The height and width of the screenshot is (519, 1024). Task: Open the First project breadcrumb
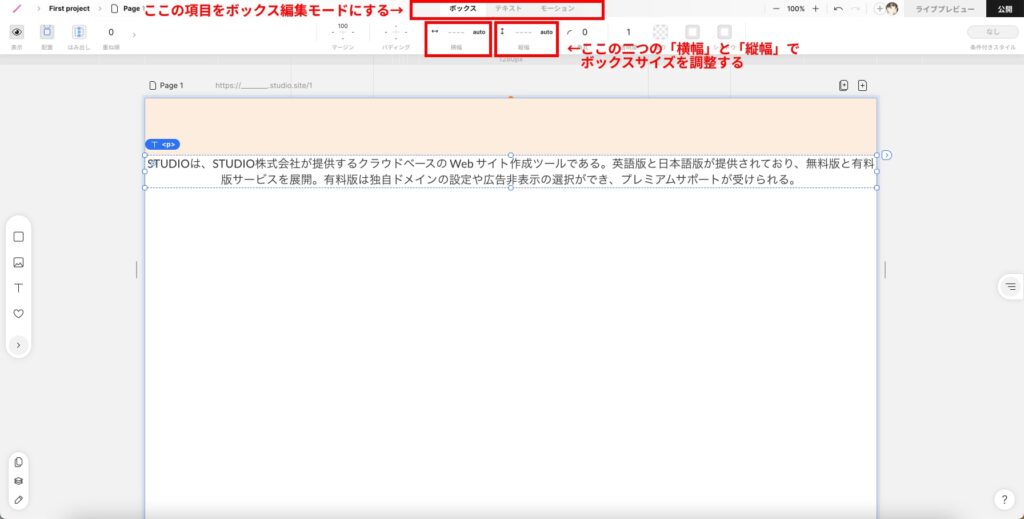(69, 9)
